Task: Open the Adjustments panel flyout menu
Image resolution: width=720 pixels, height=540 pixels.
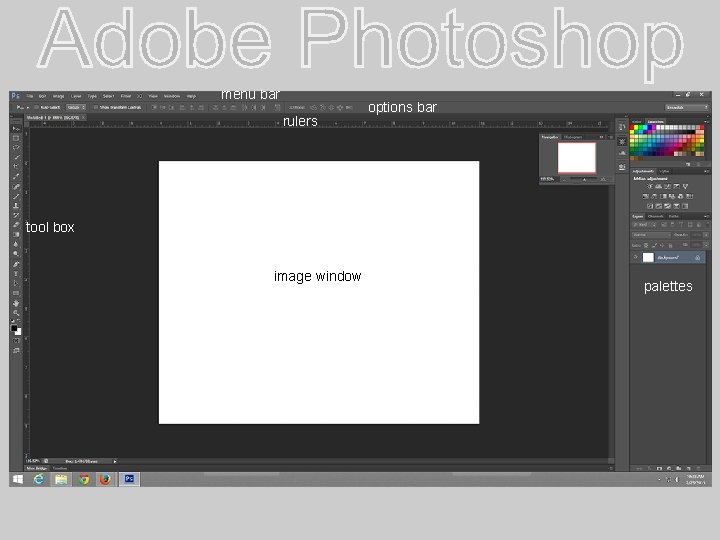Action: [x=706, y=171]
